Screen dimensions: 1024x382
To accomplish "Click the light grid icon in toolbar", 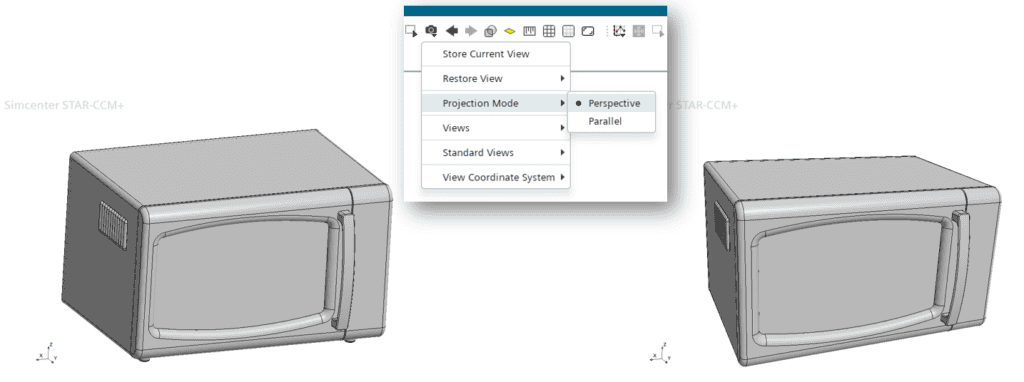I will point(568,31).
